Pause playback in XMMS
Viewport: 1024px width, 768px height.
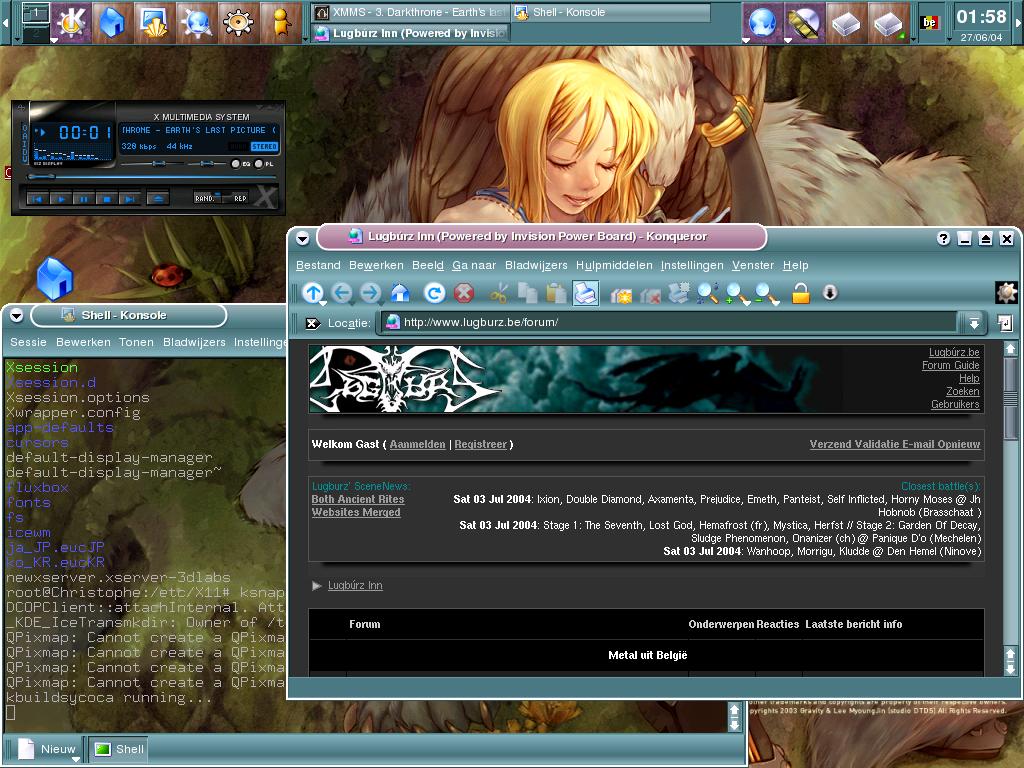coord(84,199)
